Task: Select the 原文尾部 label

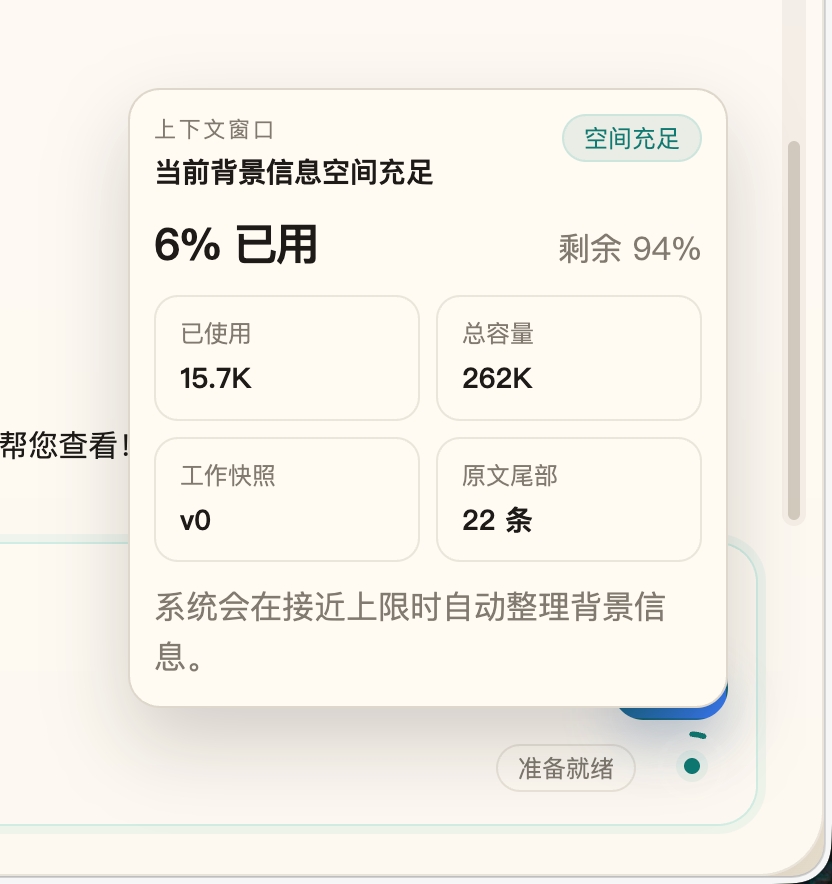Action: tap(510, 476)
